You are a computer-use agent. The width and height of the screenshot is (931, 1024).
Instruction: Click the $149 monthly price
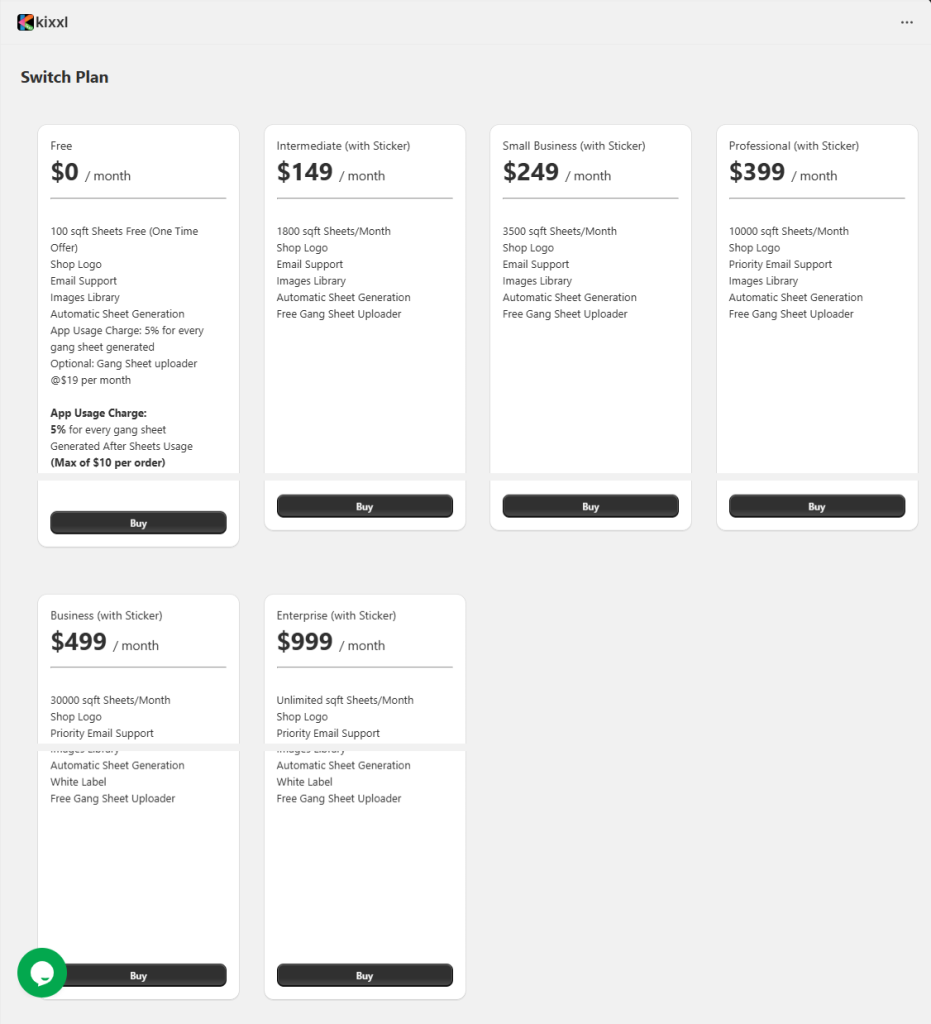[305, 172]
